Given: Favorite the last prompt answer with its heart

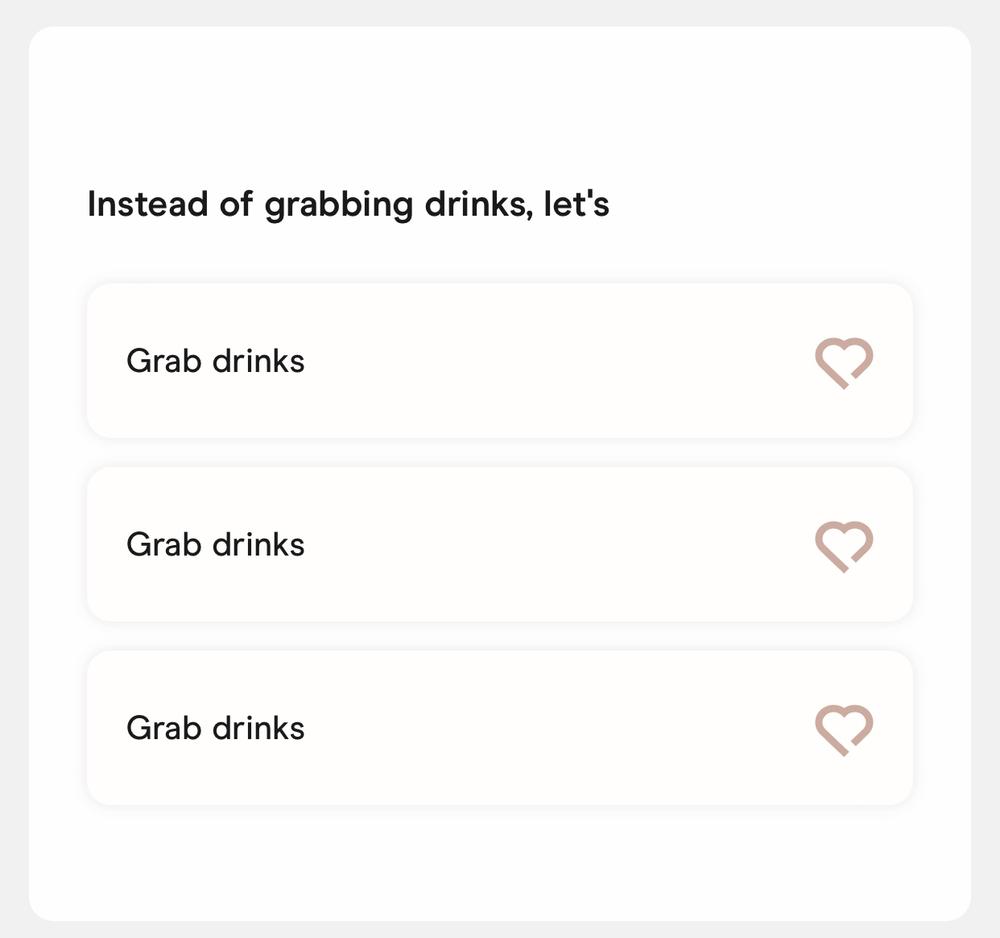Looking at the screenshot, I should click(844, 730).
